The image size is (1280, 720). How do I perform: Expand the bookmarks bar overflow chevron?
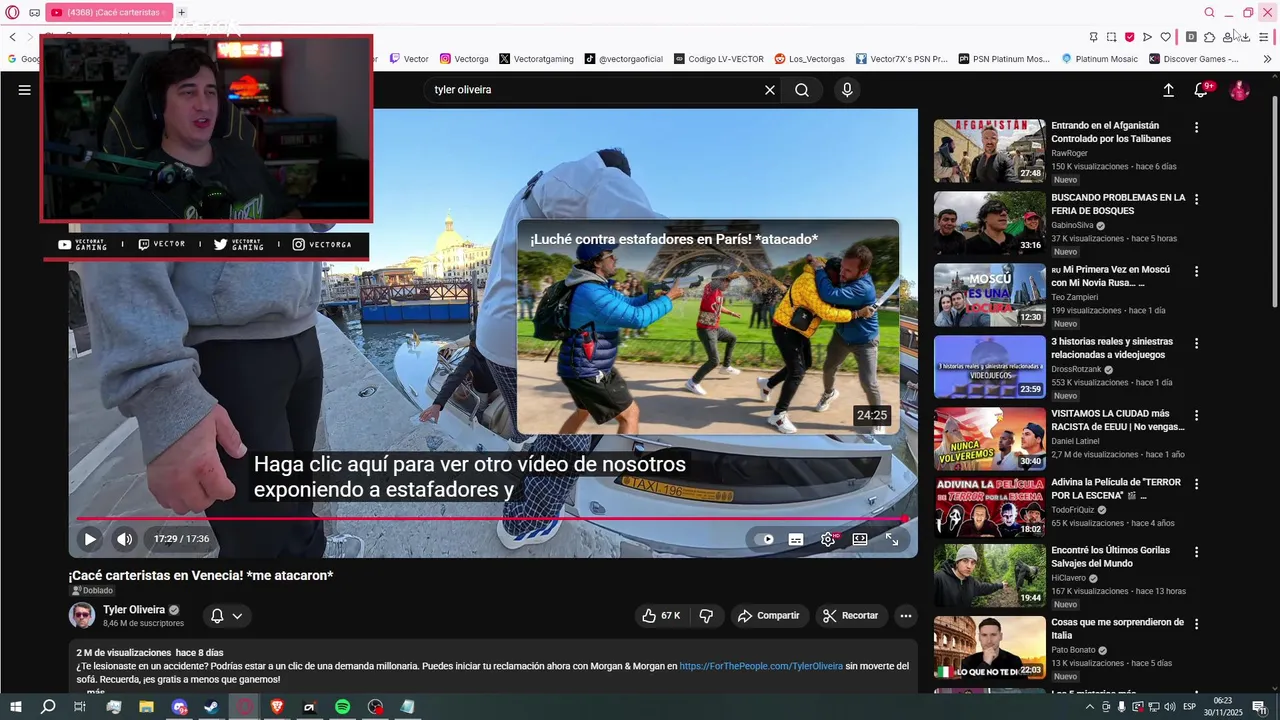[x=1267, y=59]
